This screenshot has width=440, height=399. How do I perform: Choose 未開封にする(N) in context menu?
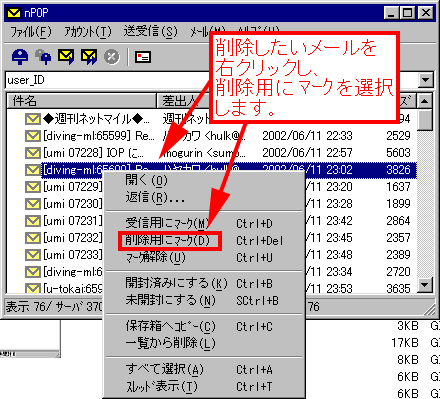204,301
